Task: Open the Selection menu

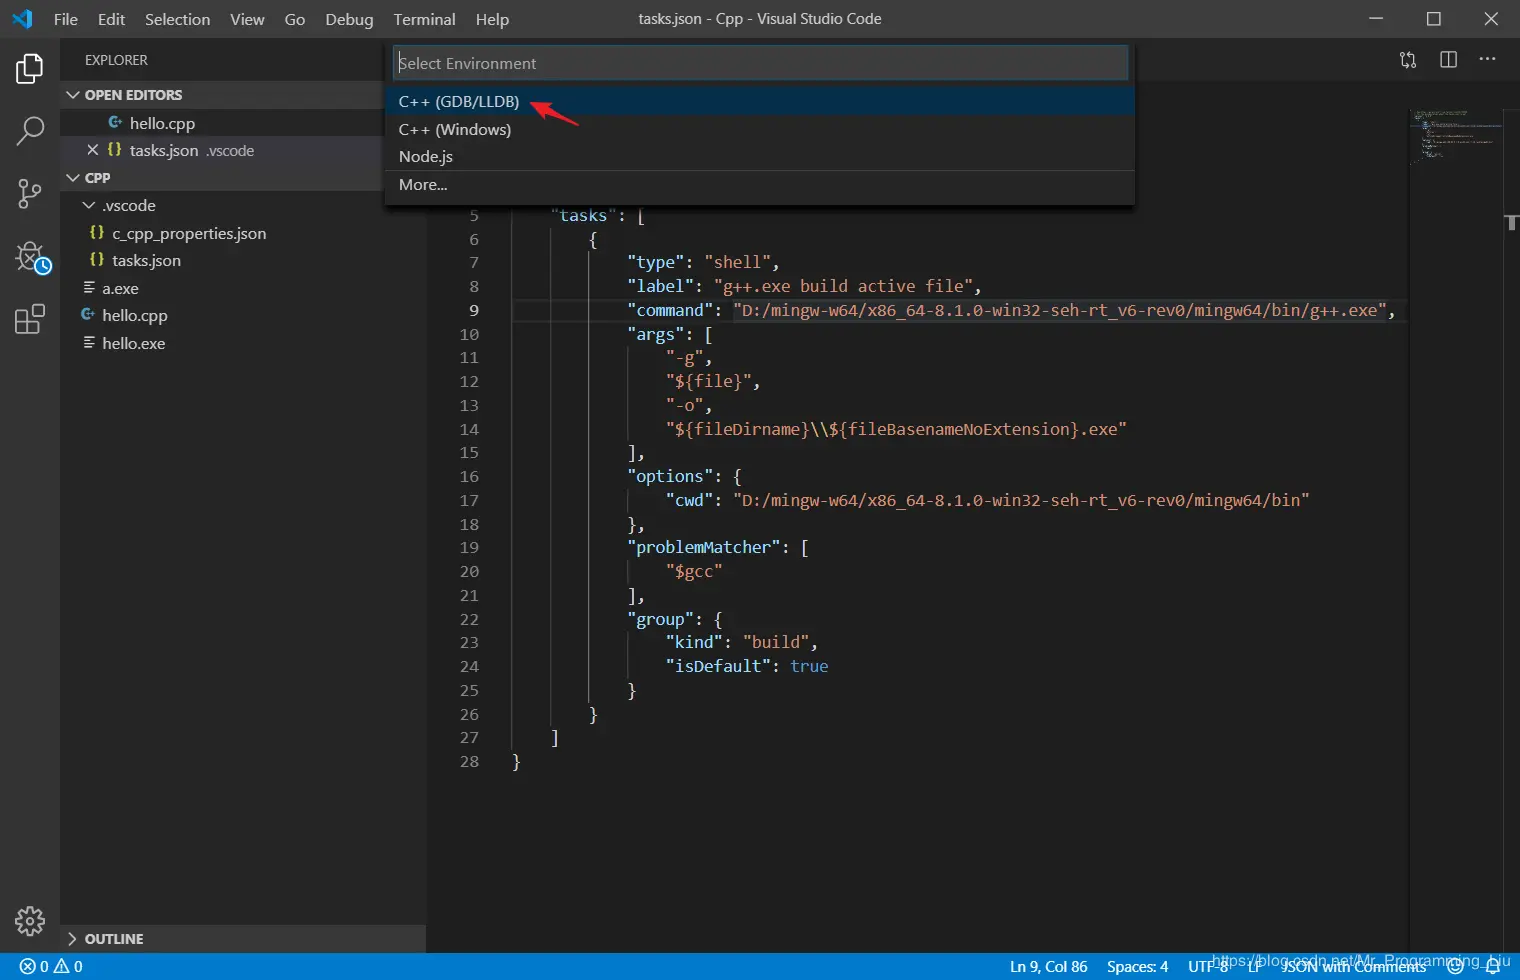Action: [x=177, y=19]
